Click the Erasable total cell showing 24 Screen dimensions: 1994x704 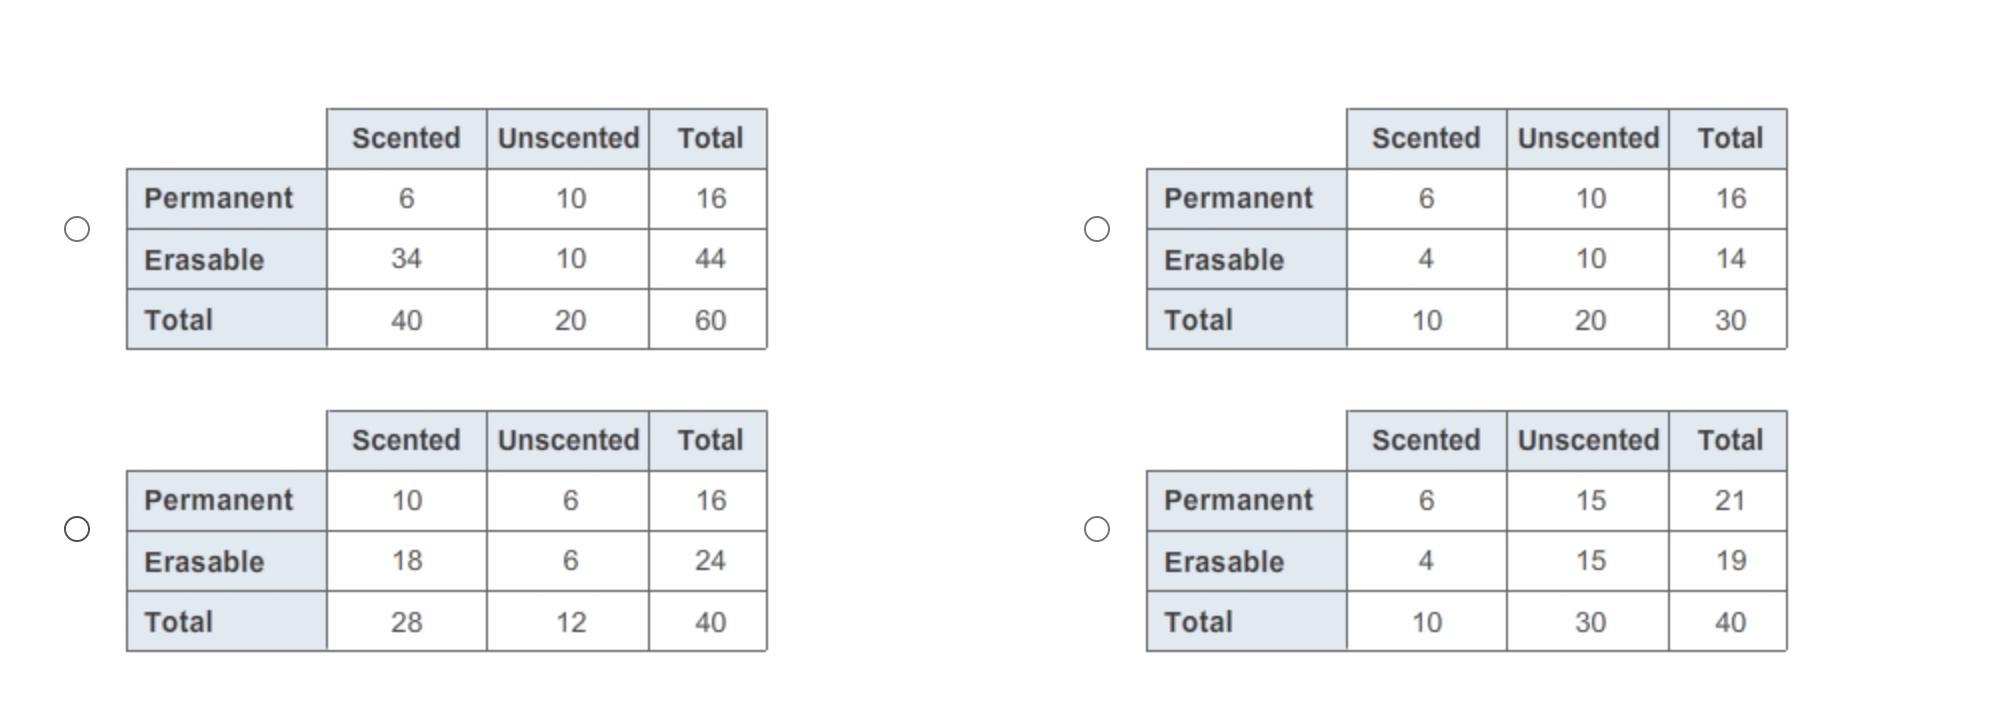point(710,561)
